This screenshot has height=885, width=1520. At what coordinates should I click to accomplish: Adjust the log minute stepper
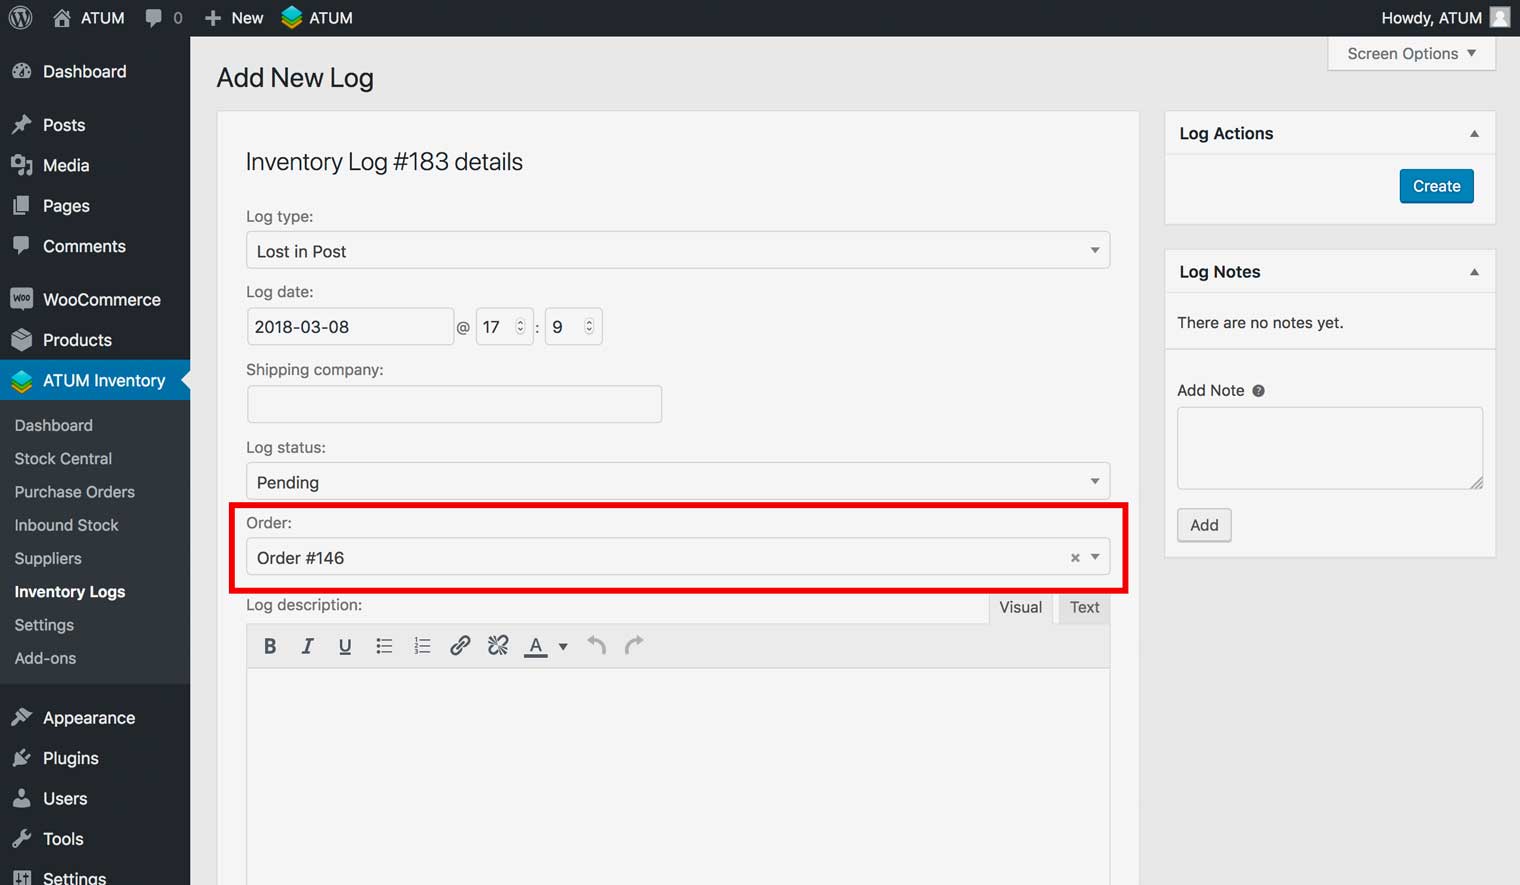click(x=589, y=327)
